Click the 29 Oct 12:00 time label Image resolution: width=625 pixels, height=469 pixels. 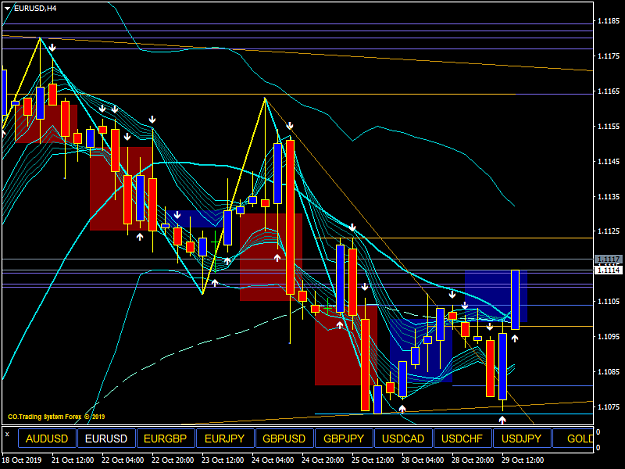coord(522,460)
